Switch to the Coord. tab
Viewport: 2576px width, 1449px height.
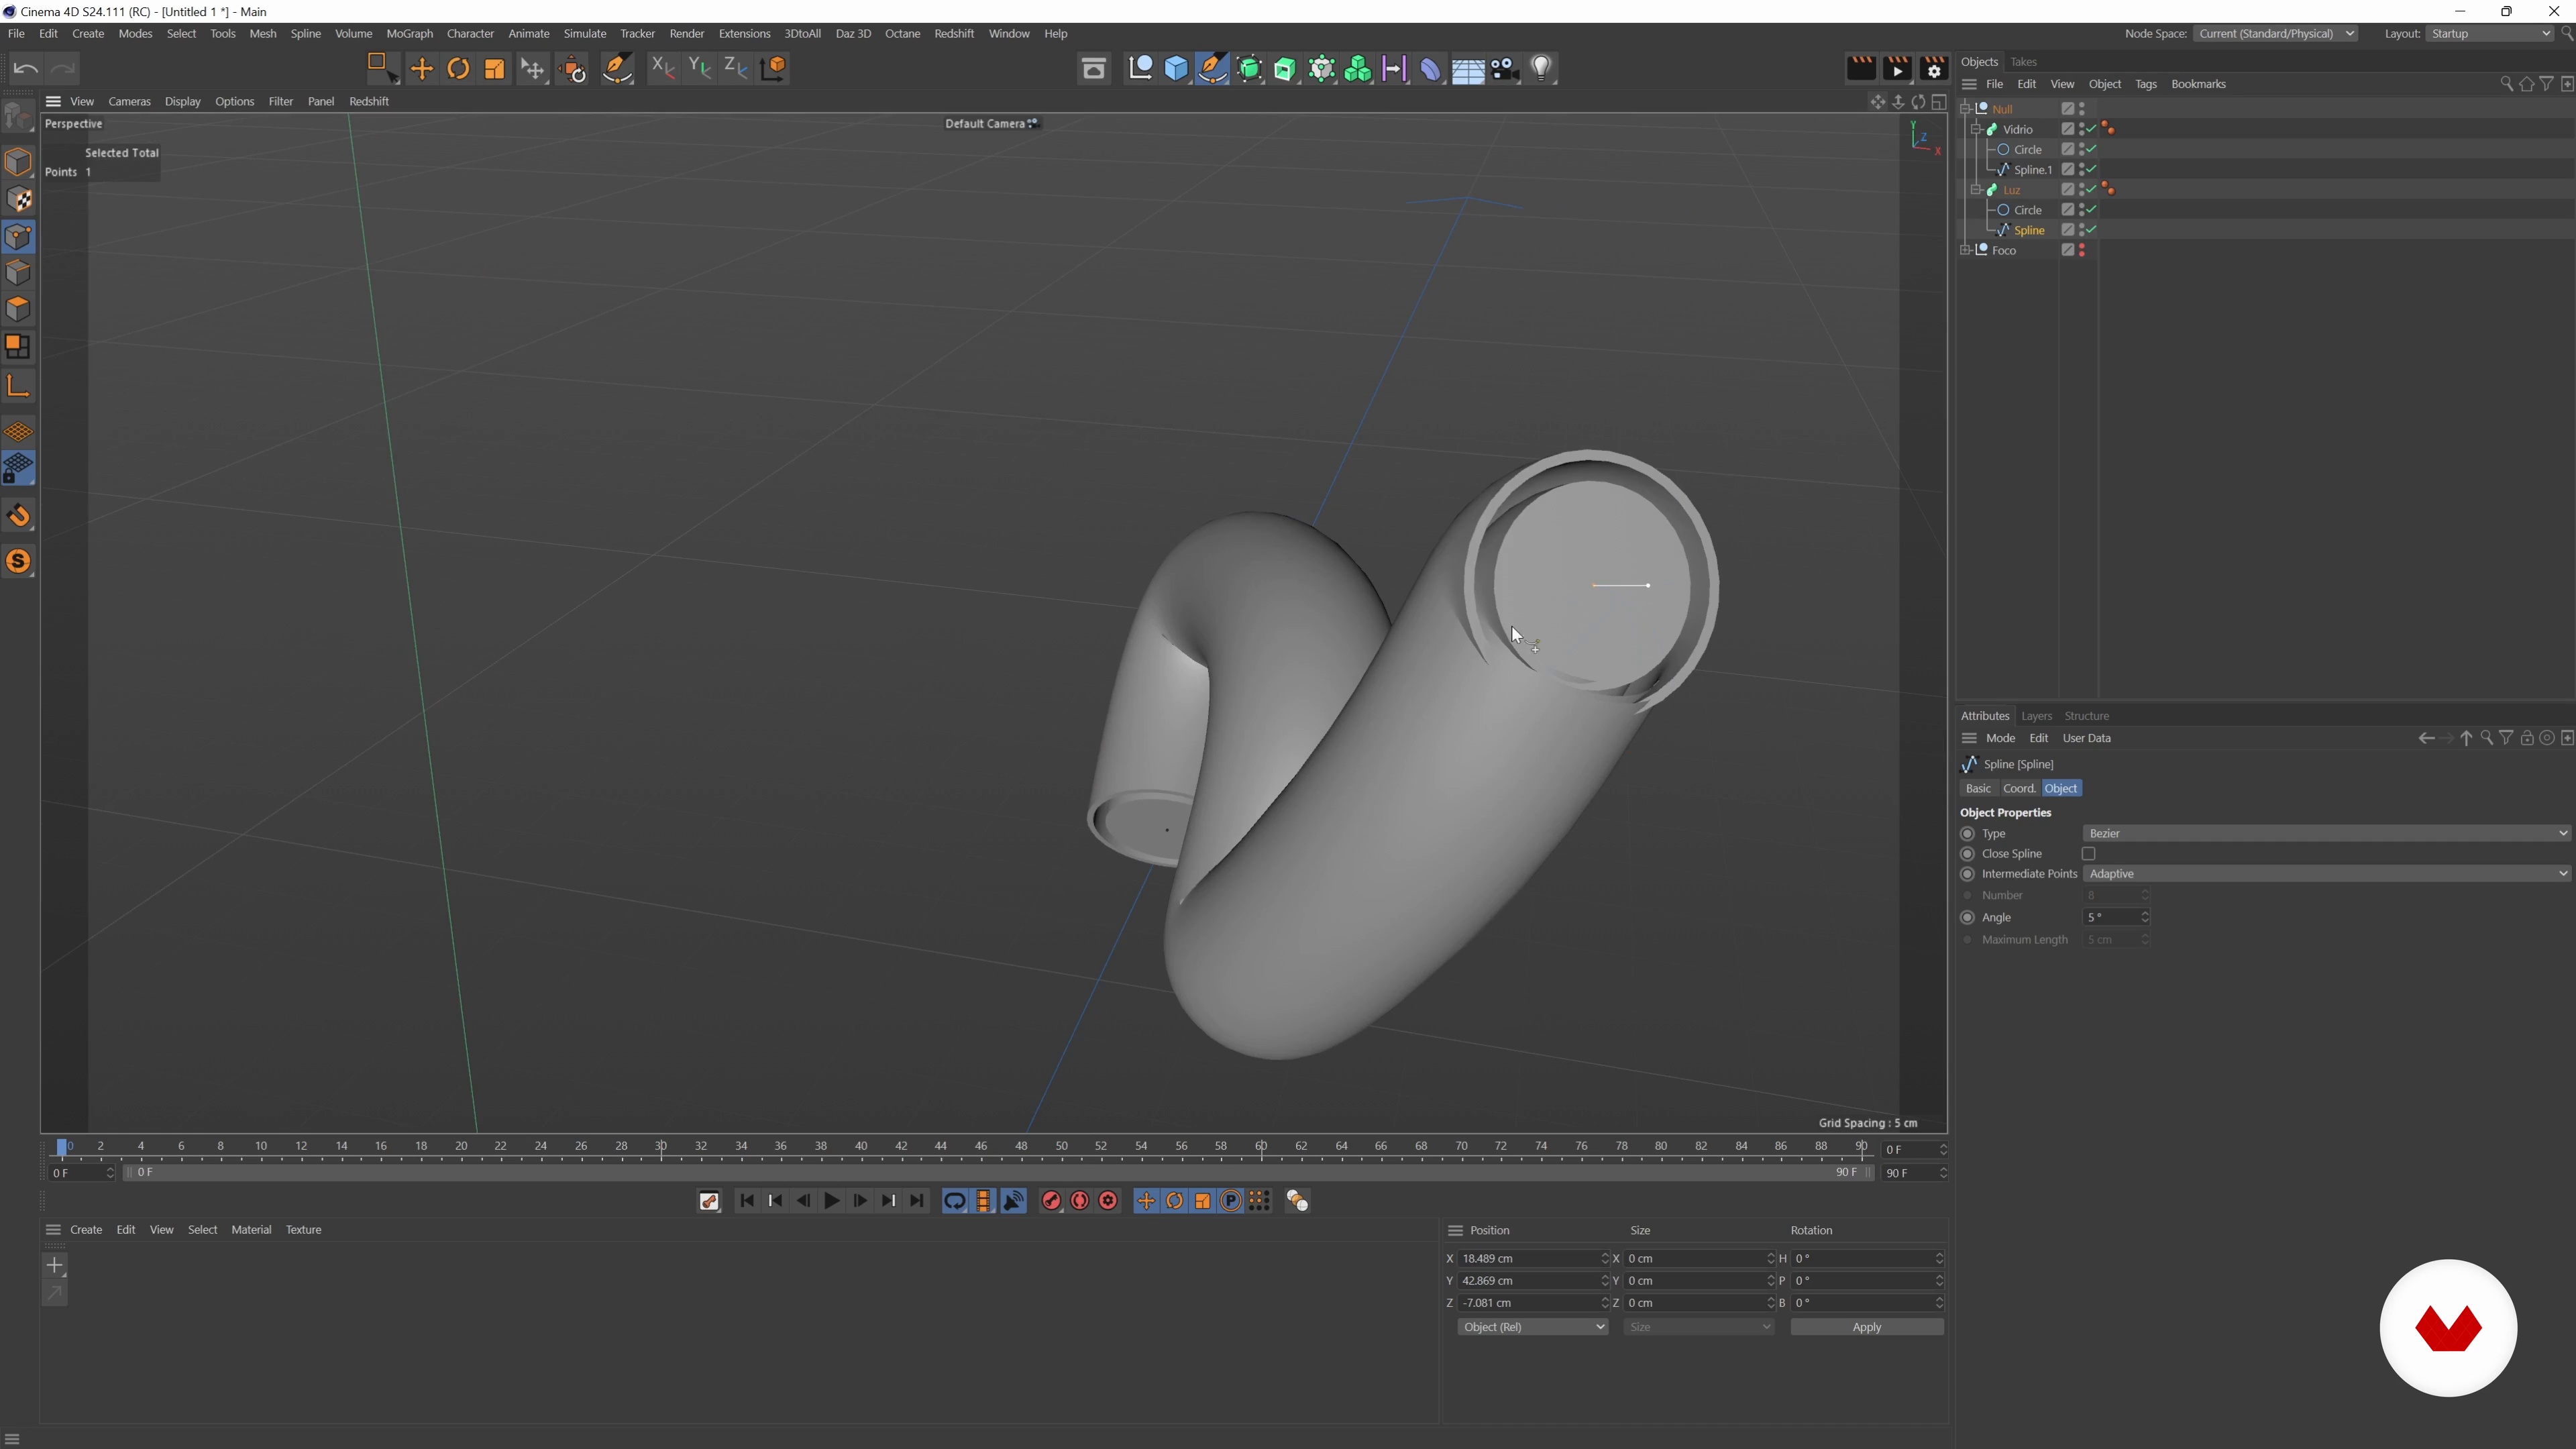pos(2019,789)
